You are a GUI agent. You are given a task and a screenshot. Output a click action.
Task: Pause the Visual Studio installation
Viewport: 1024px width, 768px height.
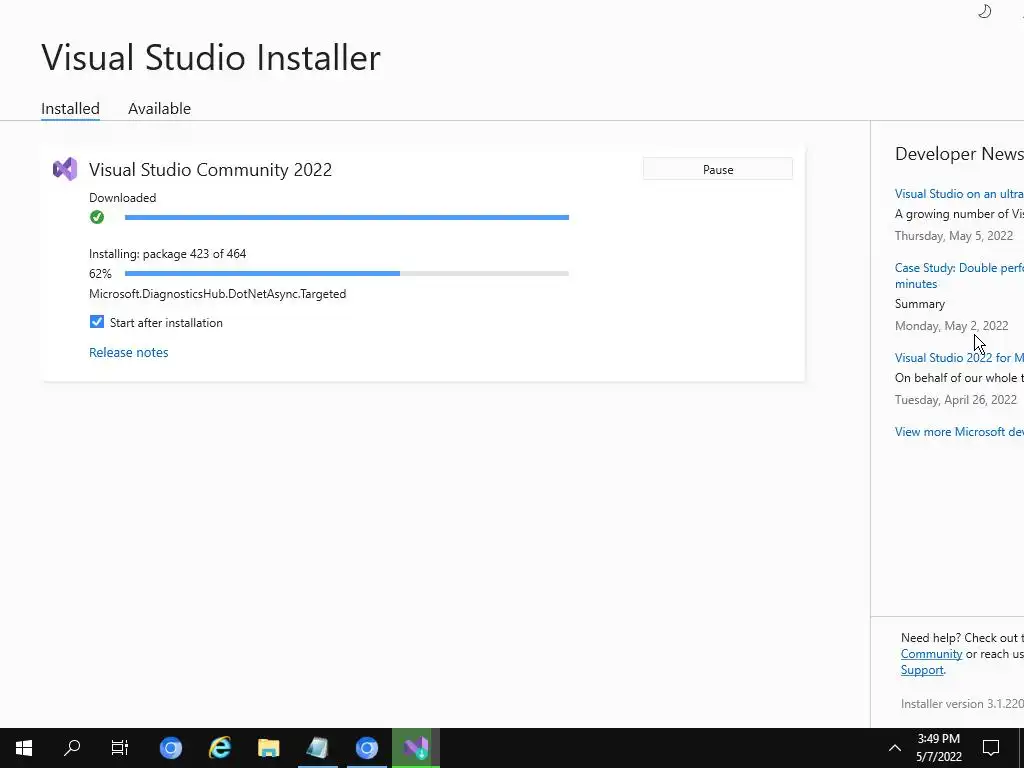(718, 169)
